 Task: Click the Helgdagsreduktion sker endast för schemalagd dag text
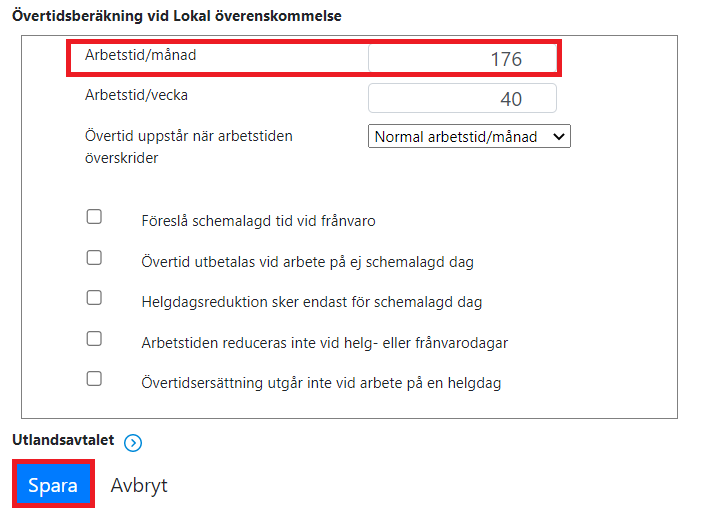(x=312, y=302)
